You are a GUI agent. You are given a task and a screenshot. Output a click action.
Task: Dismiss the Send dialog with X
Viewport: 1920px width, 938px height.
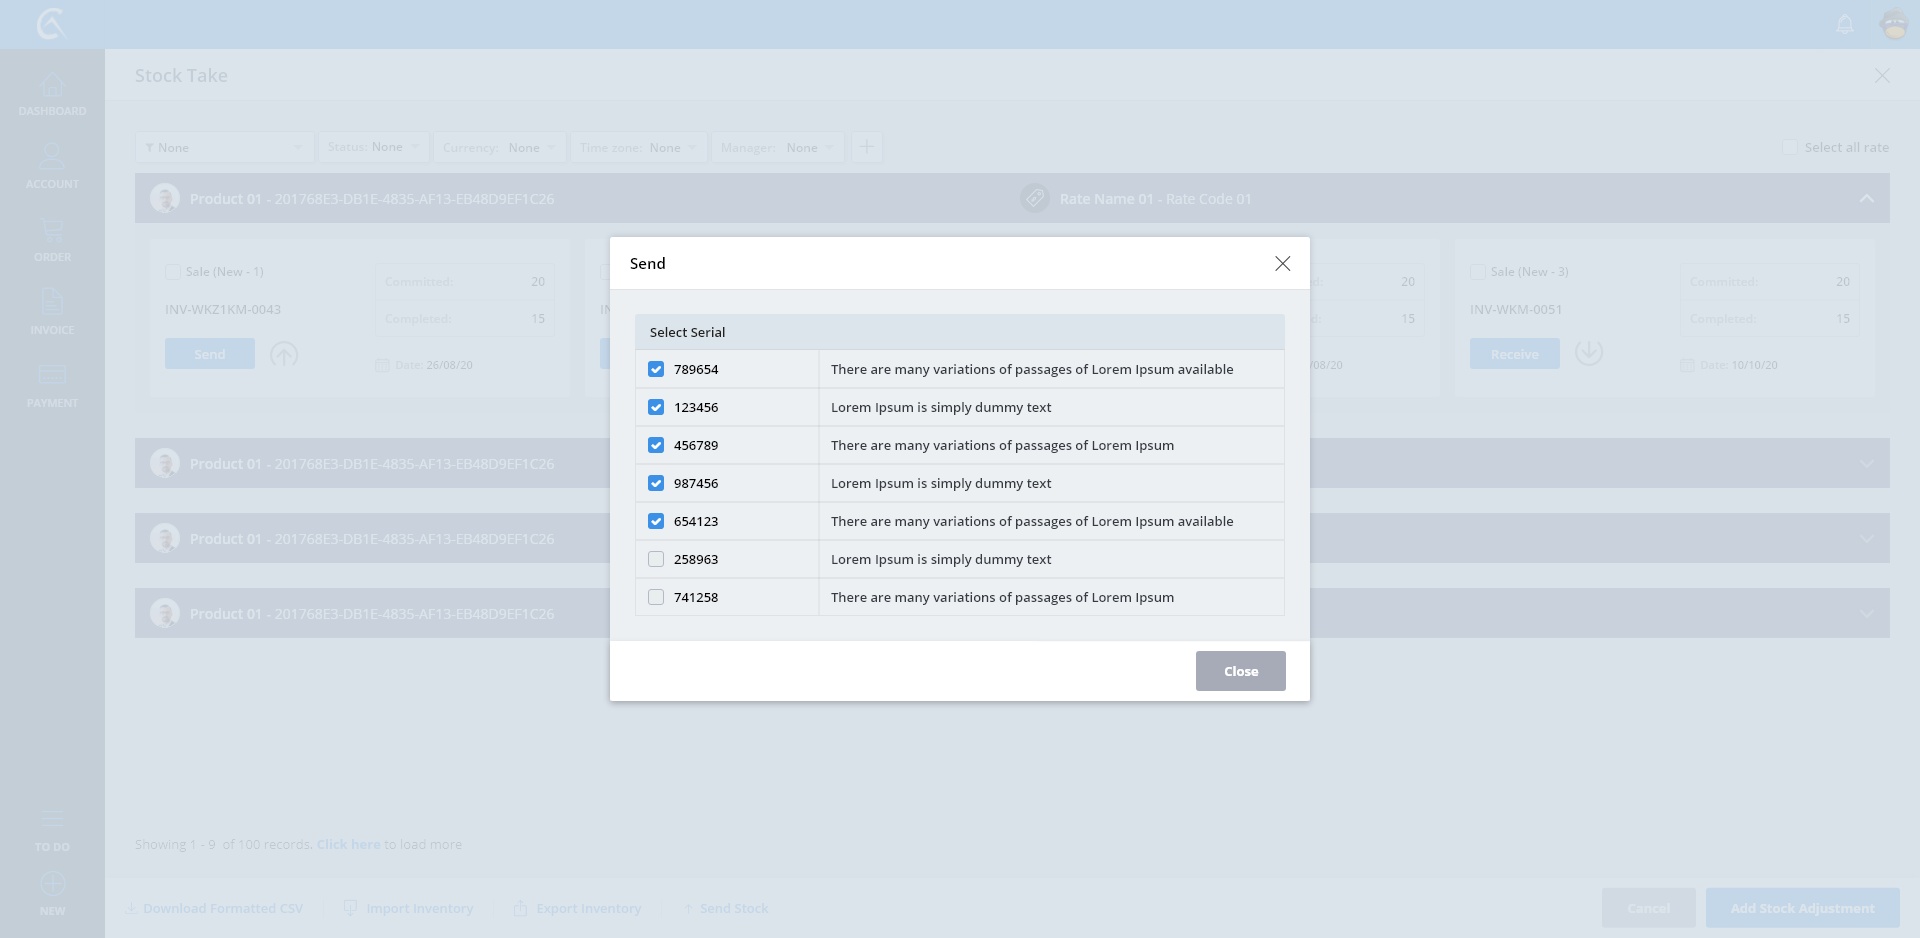1282,263
